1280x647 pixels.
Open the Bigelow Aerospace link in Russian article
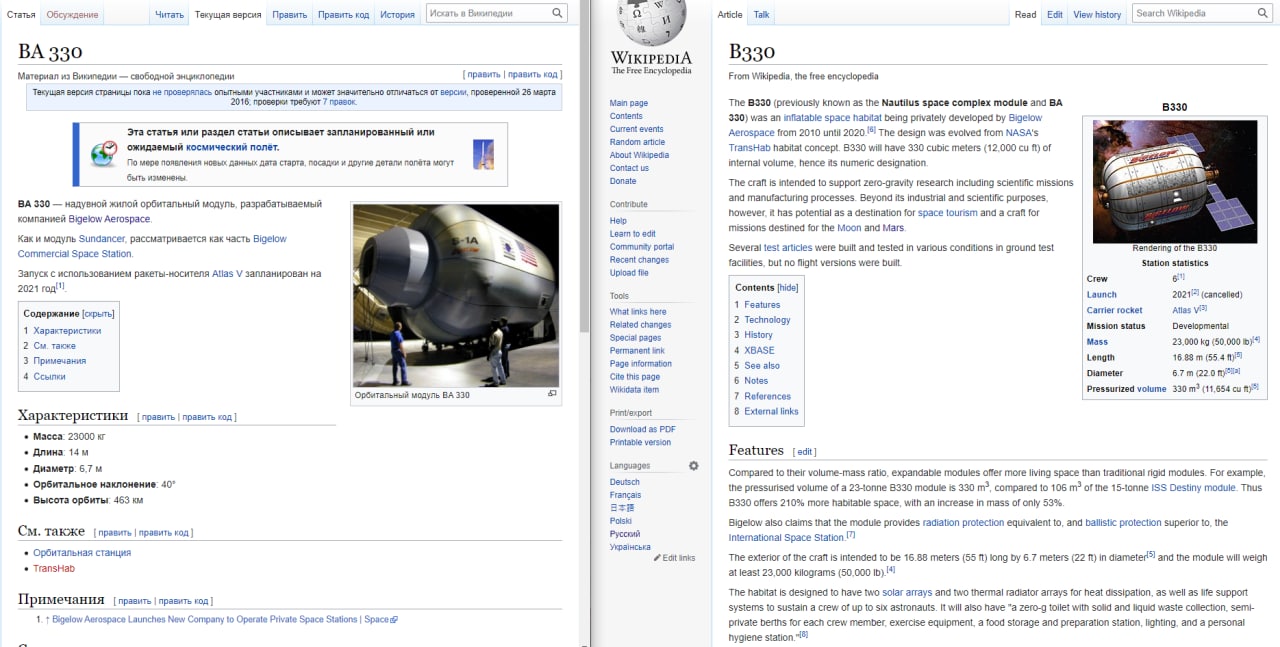(x=109, y=219)
